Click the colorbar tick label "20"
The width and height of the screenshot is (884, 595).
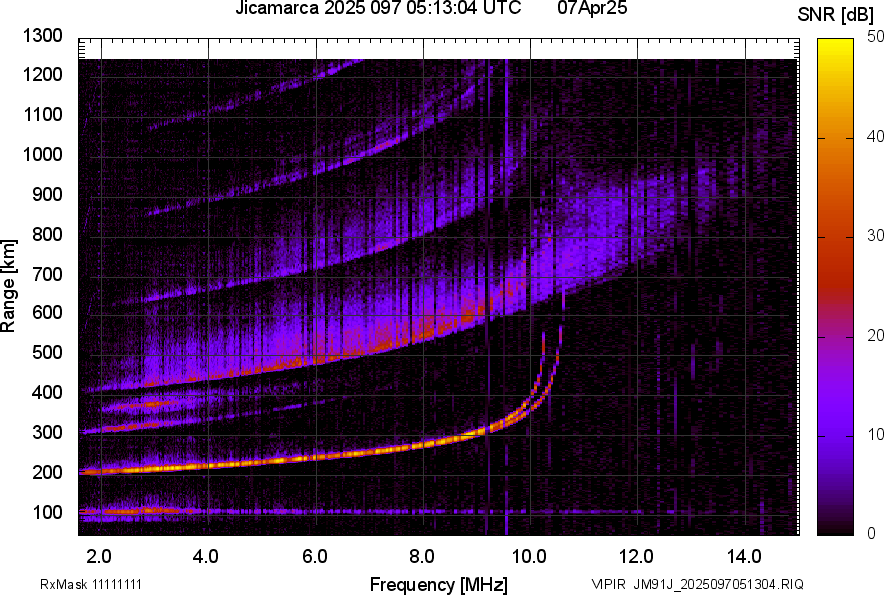point(876,335)
